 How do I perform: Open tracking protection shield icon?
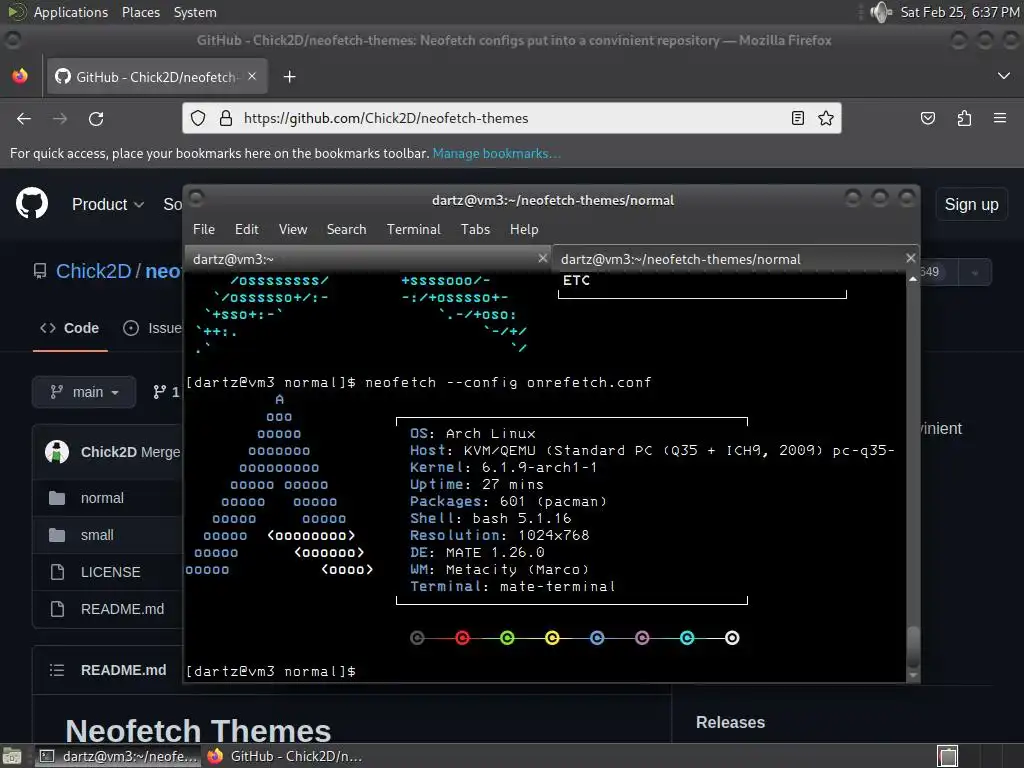(x=198, y=118)
